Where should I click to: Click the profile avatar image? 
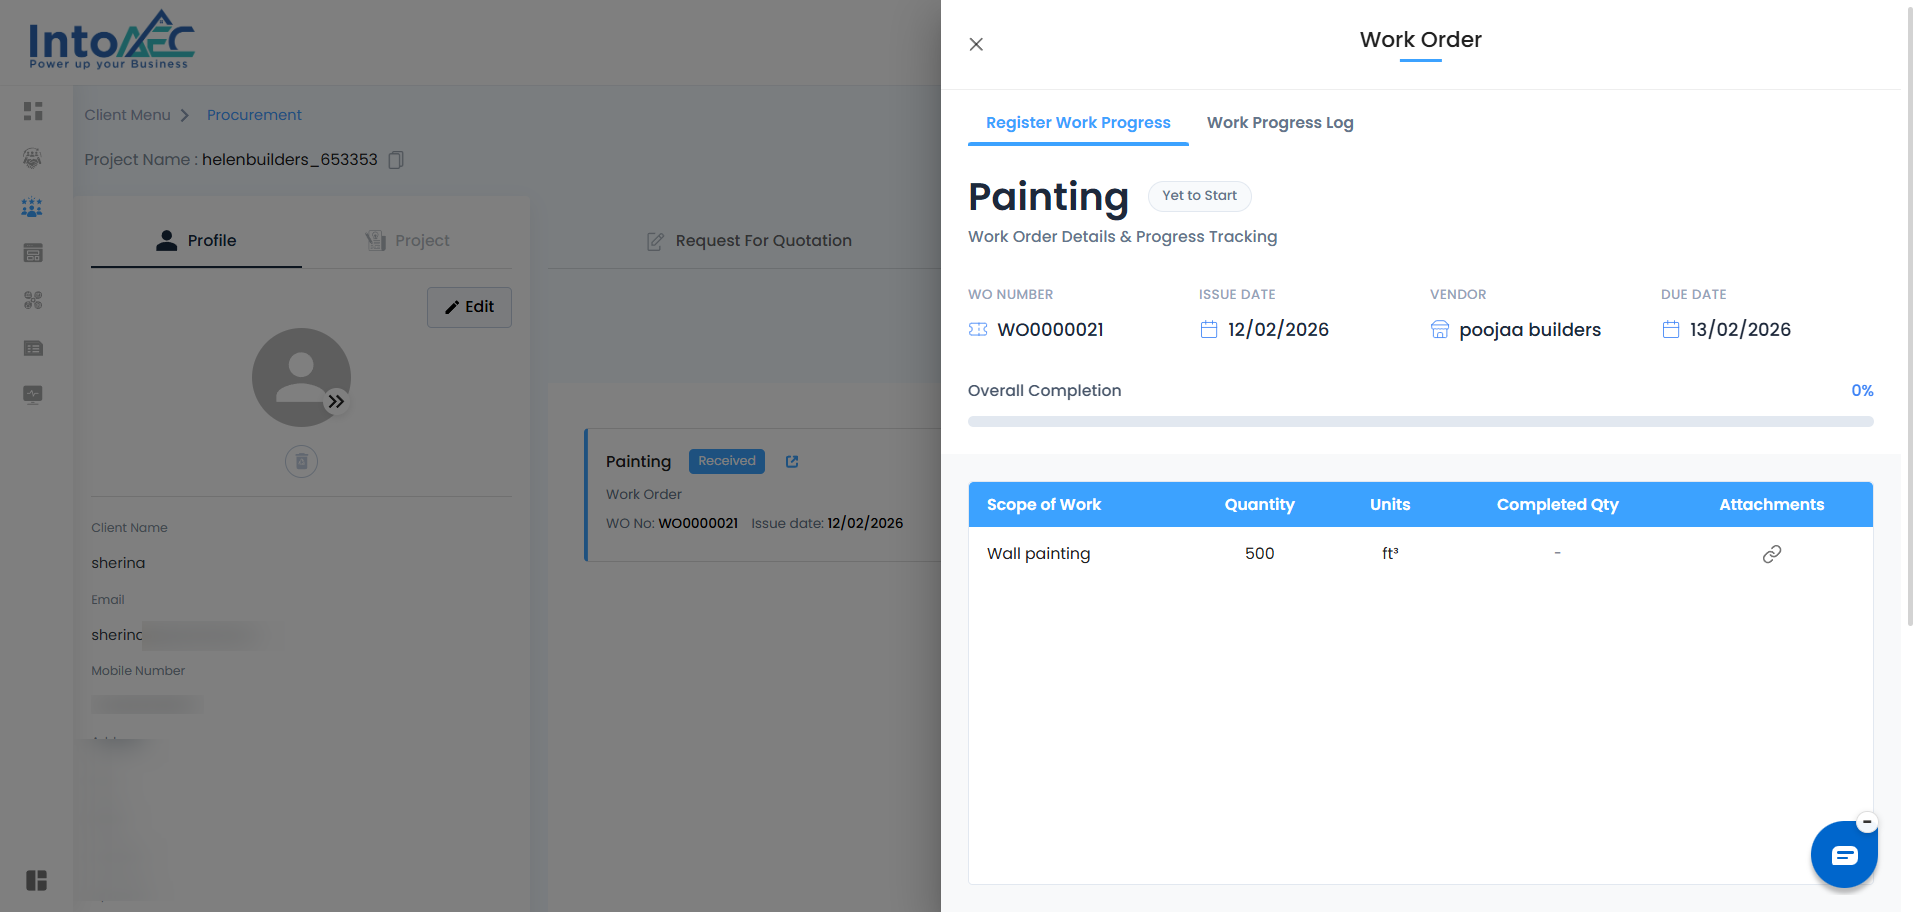click(x=301, y=377)
